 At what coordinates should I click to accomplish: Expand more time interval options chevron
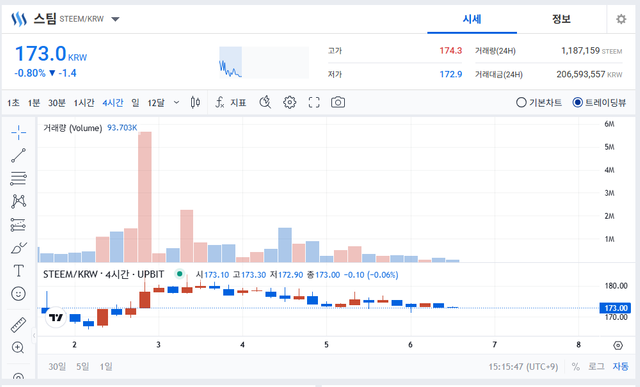(176, 102)
